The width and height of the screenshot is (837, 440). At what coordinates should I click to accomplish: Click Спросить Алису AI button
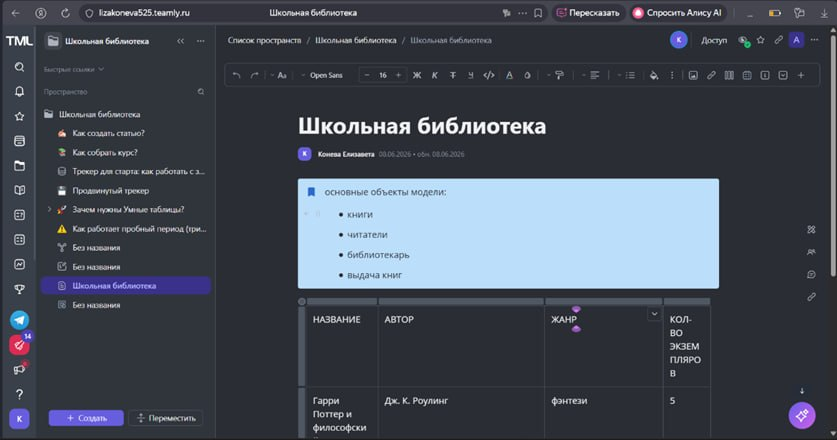(x=677, y=13)
